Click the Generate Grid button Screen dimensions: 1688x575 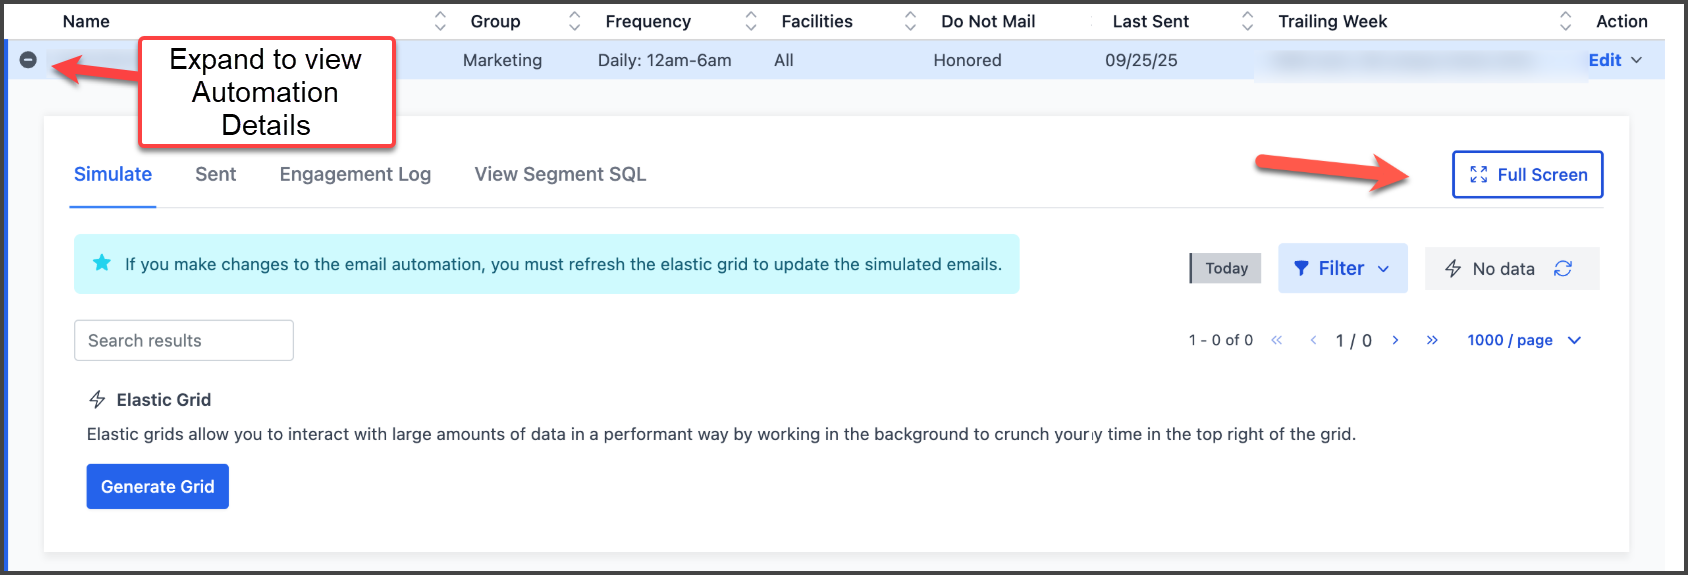click(x=158, y=486)
